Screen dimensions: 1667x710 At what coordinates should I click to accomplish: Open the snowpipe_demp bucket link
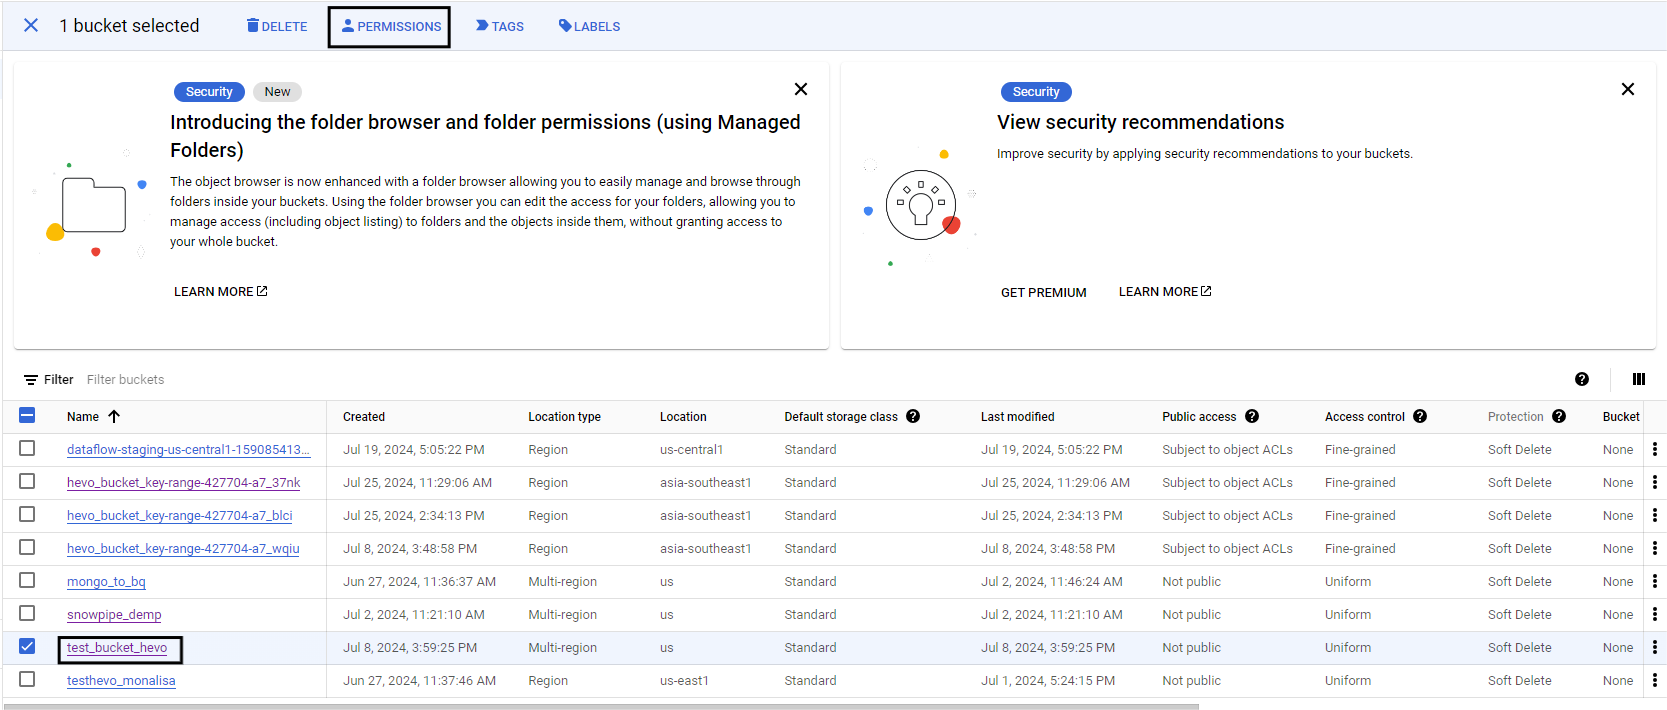tap(114, 615)
